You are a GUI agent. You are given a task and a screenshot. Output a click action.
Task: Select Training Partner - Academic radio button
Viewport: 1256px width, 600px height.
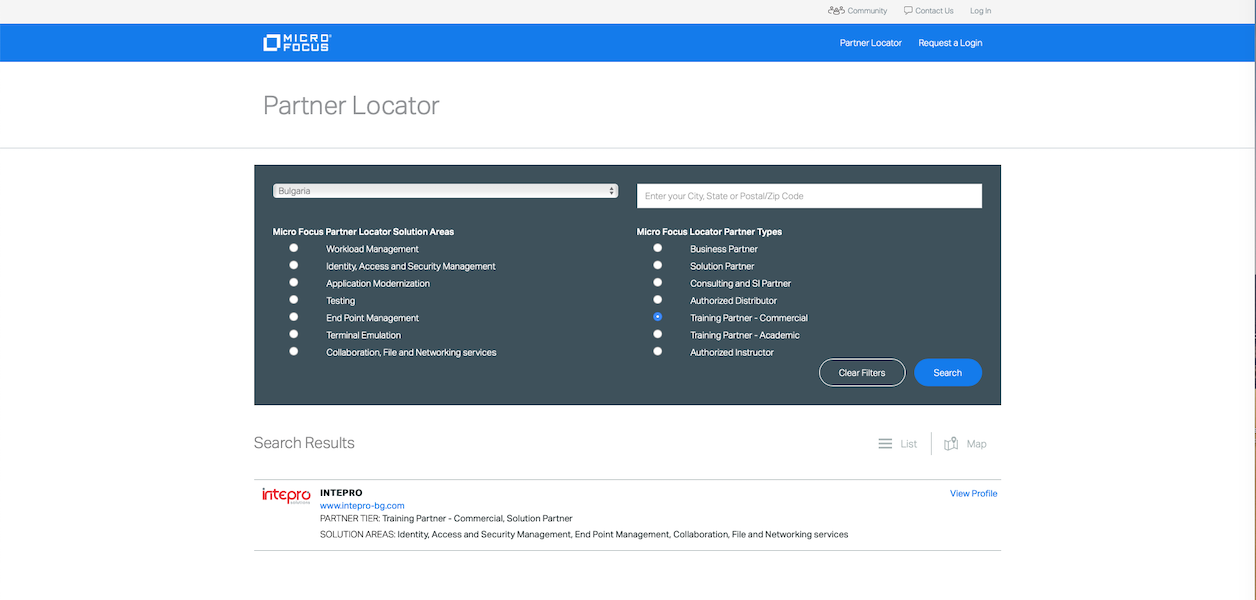click(x=657, y=334)
